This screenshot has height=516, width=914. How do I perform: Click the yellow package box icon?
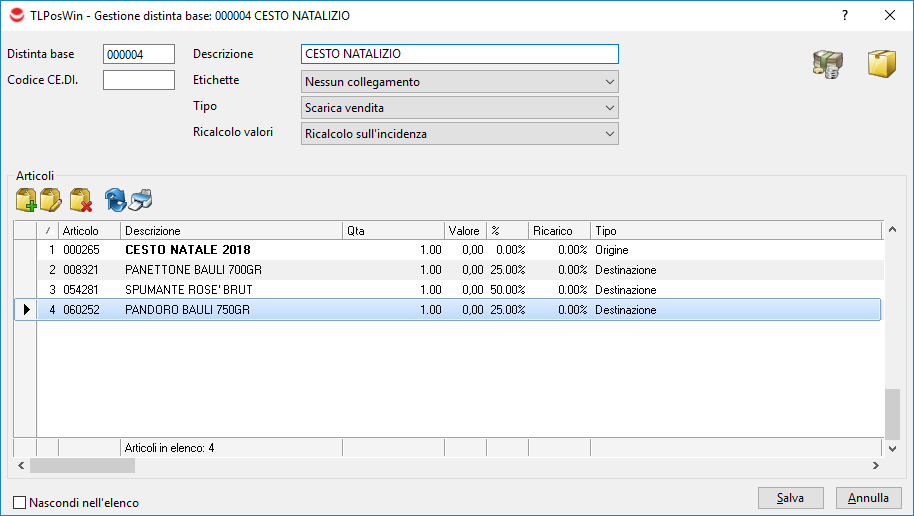(881, 65)
